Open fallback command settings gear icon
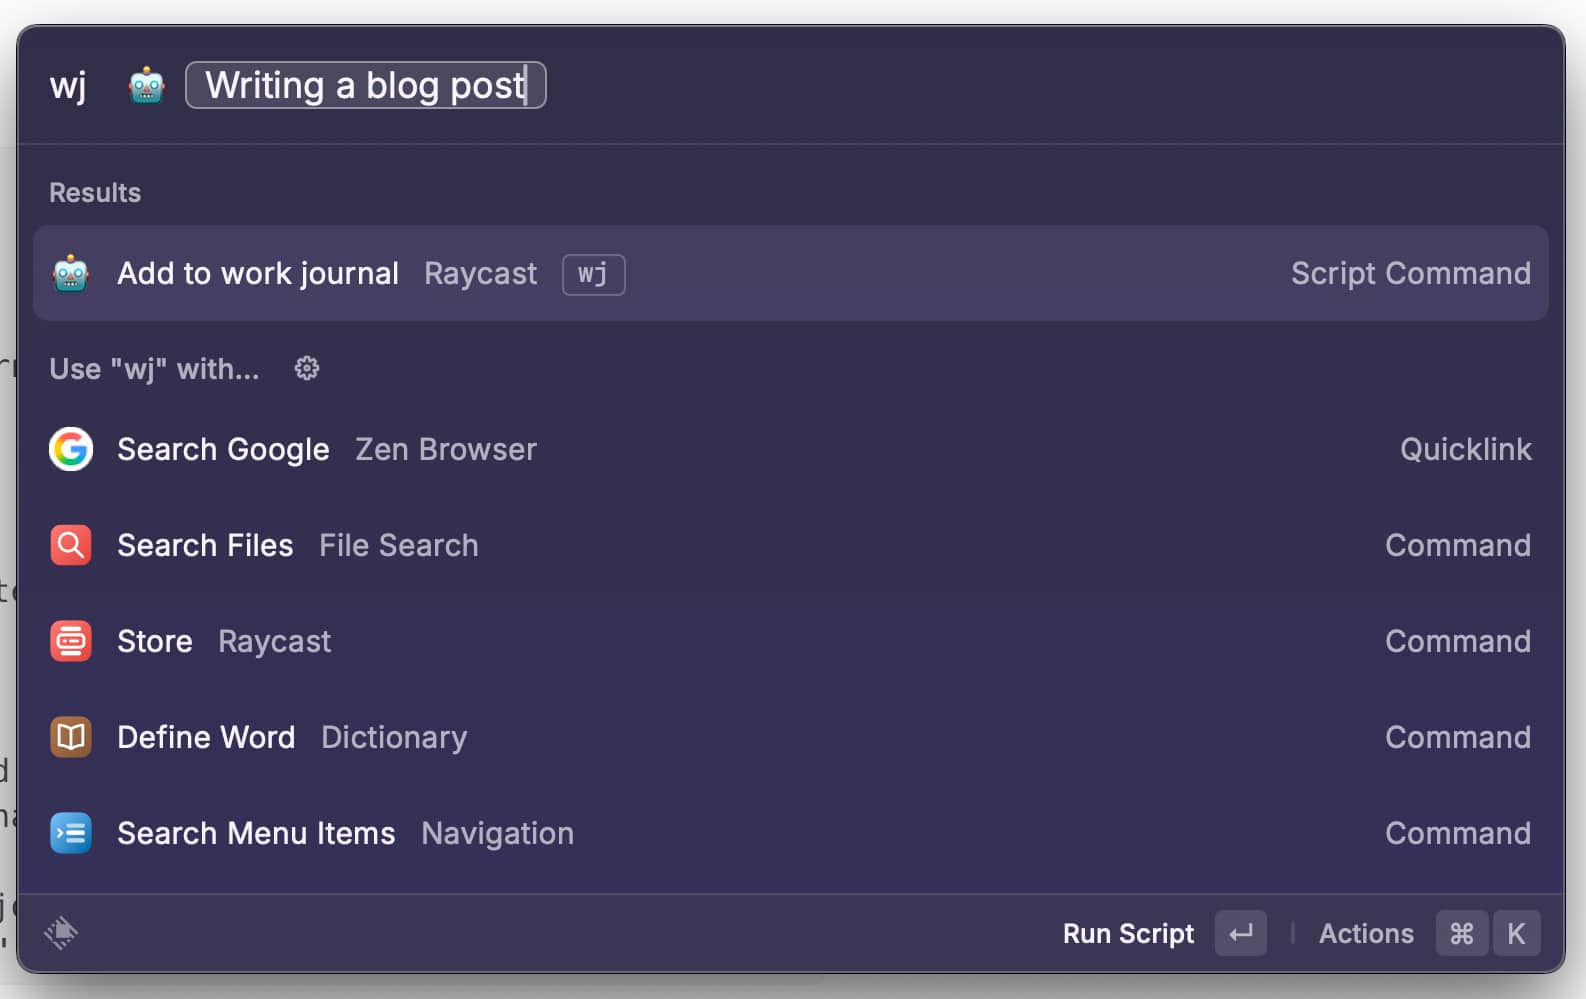The height and width of the screenshot is (999, 1586). click(x=307, y=369)
